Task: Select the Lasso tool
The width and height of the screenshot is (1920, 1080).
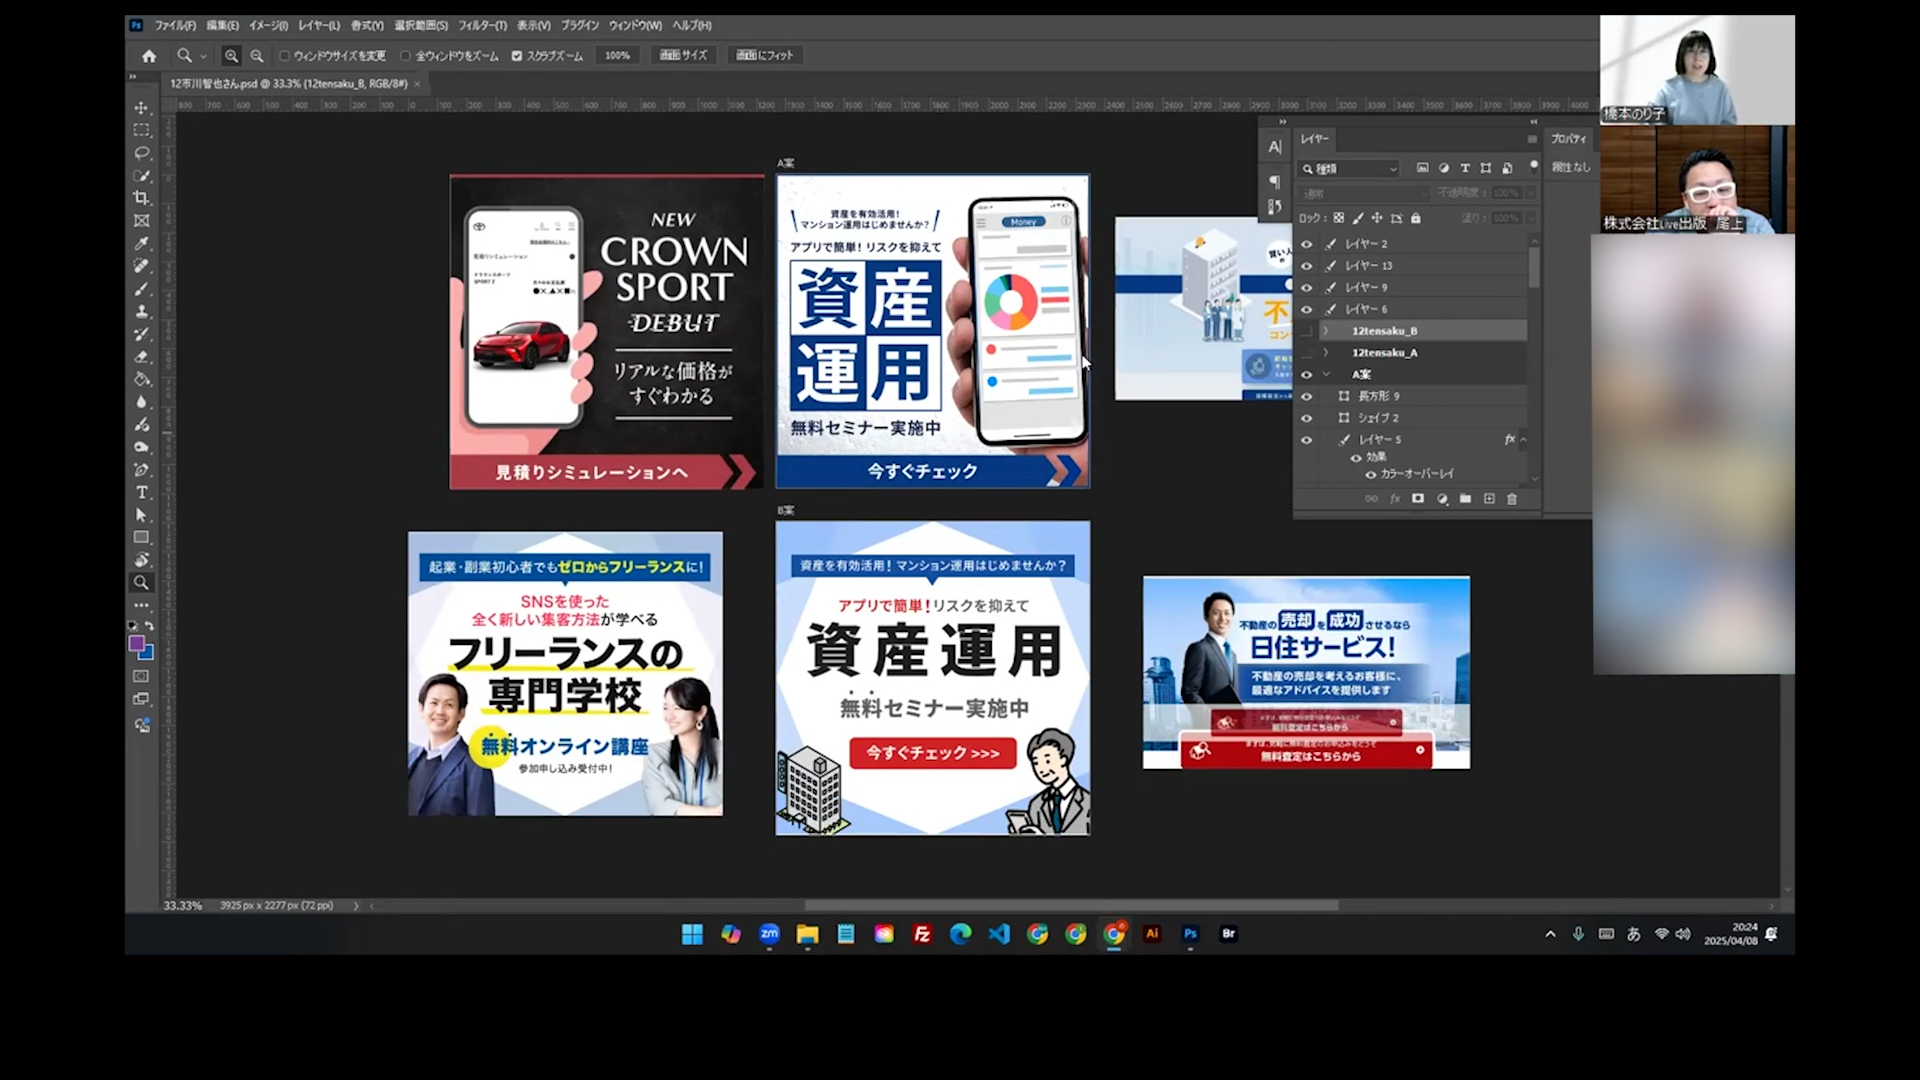Action: point(141,153)
